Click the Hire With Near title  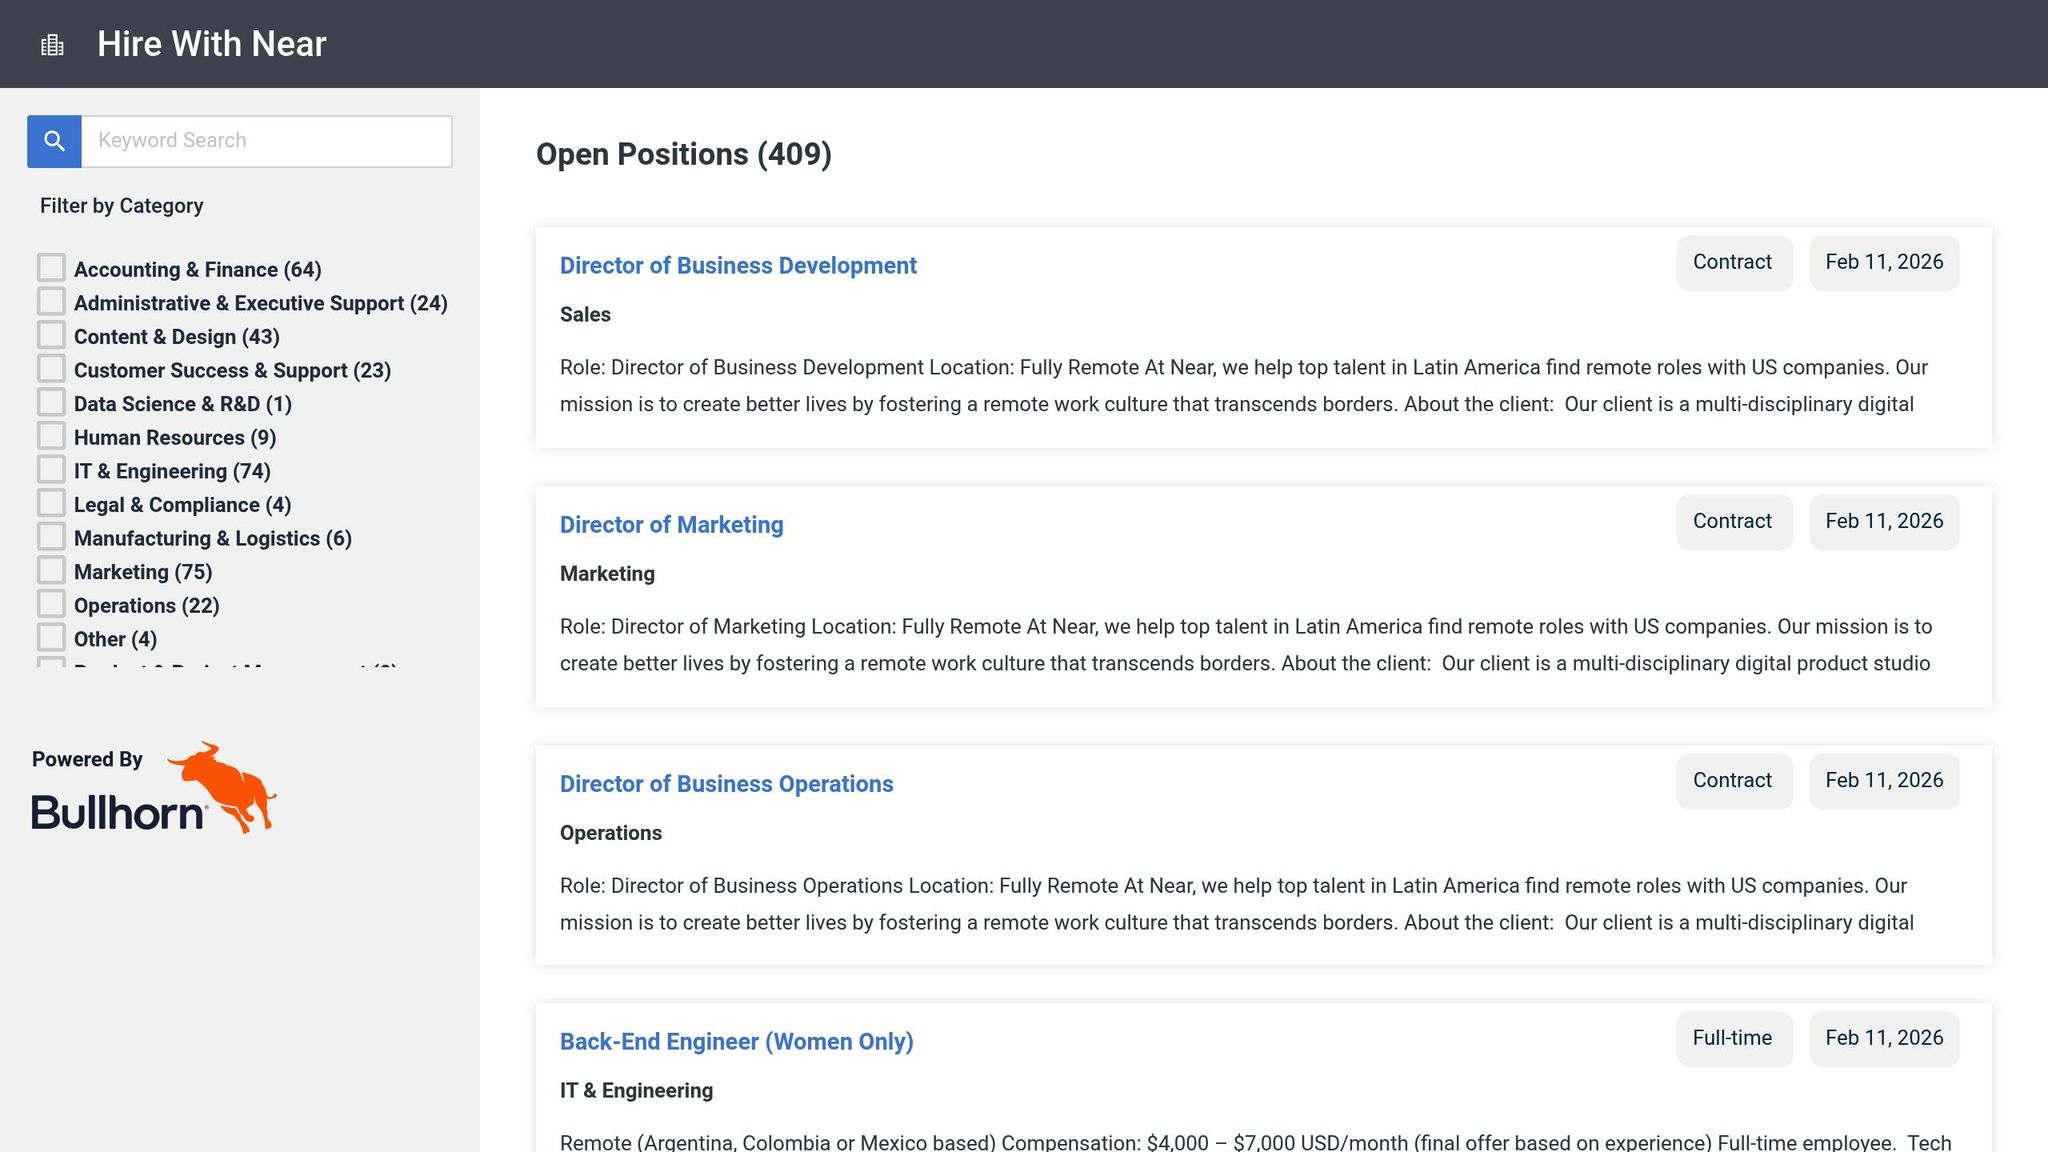tap(212, 44)
